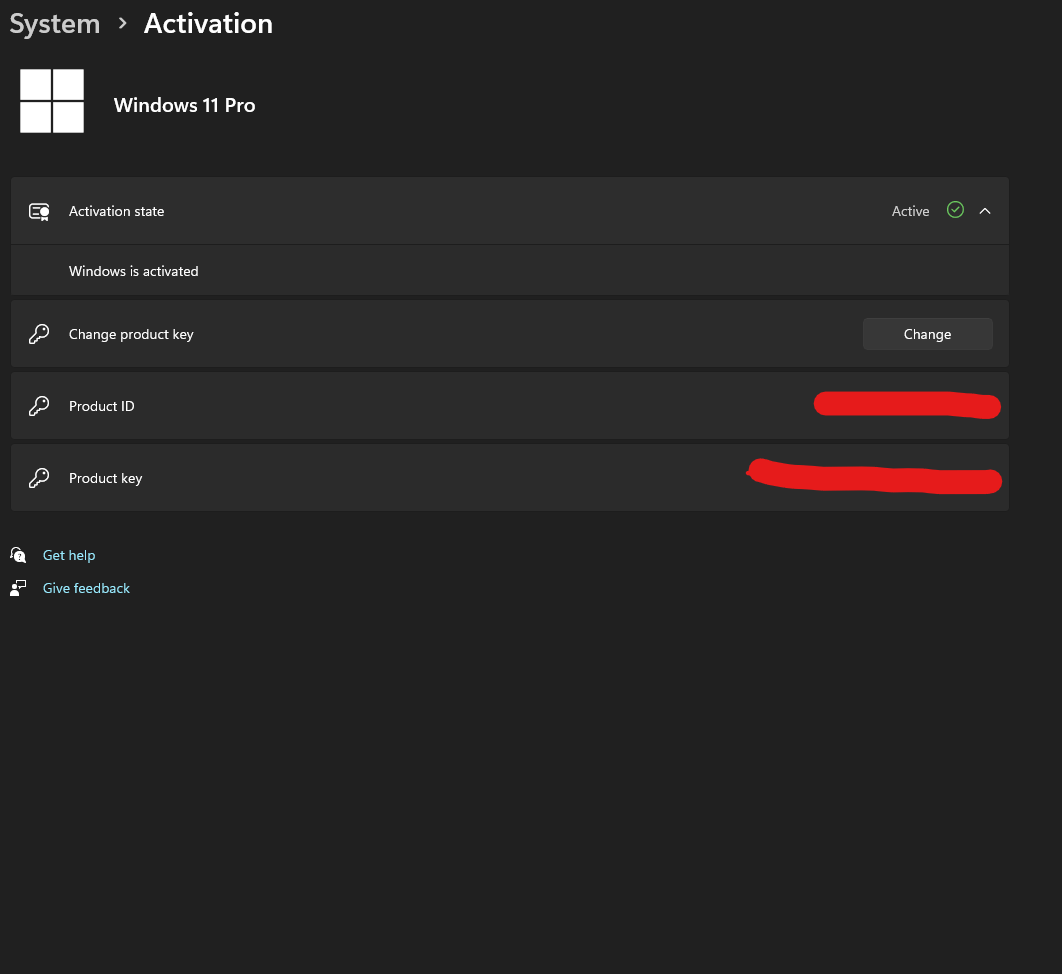Click the Change product key button
1062x974 pixels.
click(927, 334)
